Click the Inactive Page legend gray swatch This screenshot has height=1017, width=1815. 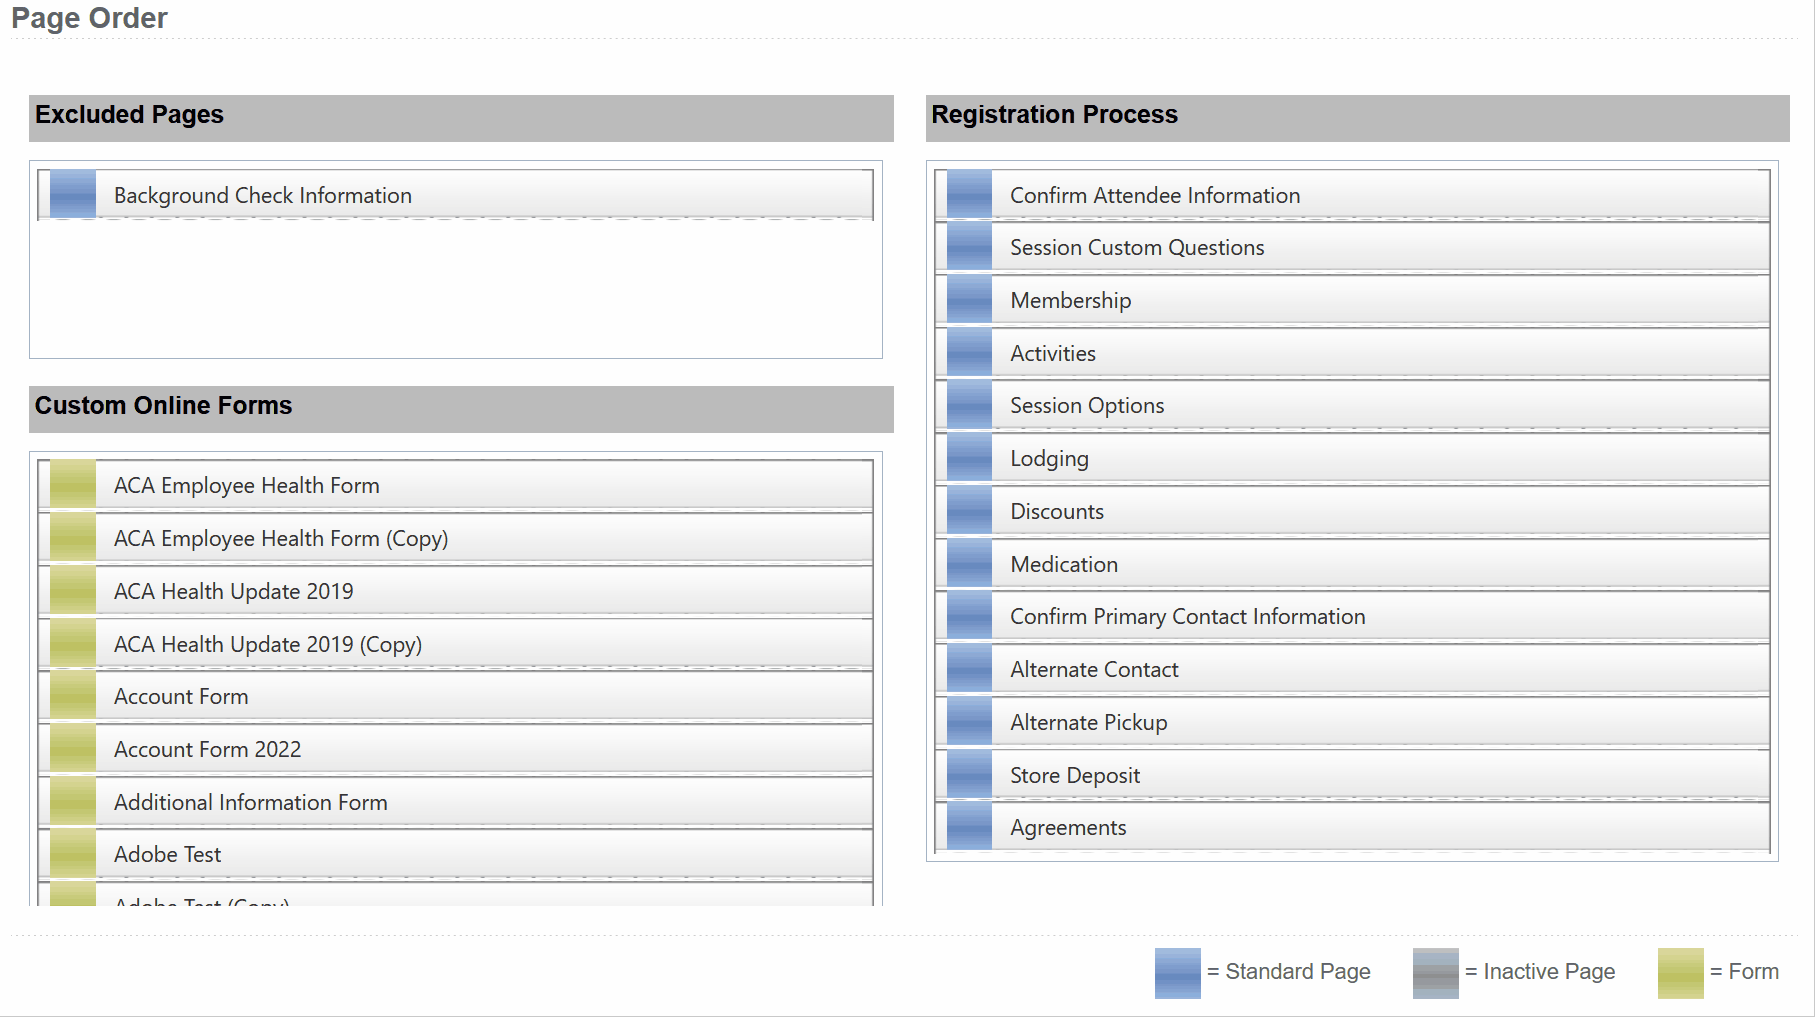1435,973
